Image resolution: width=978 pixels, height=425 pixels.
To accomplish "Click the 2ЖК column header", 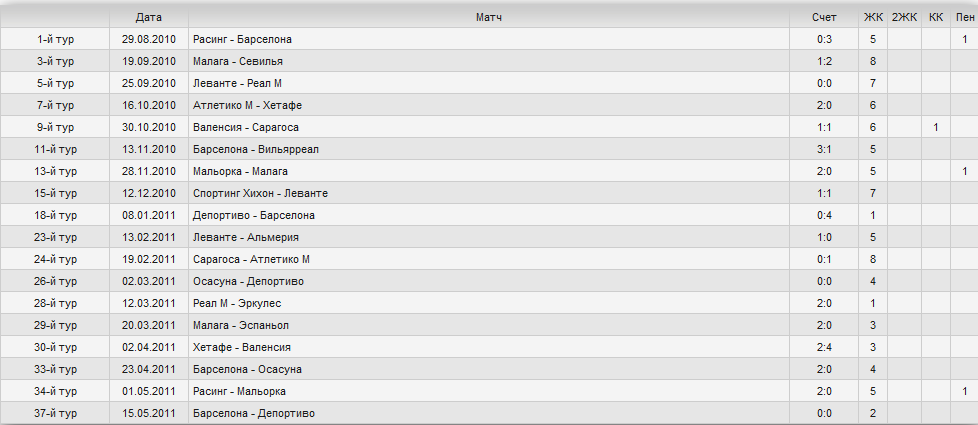I will coord(904,17).
